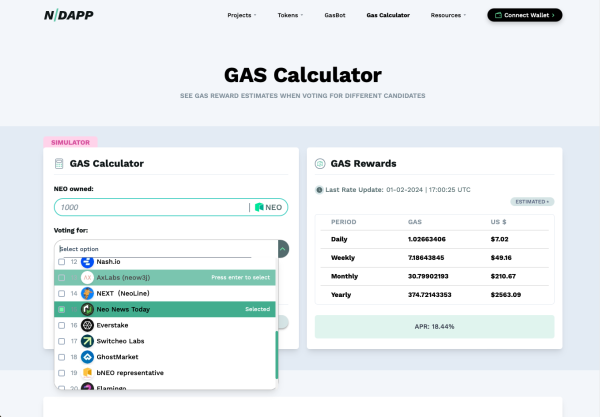
Task: Select bNEO representative candidate
Action: click(165, 373)
